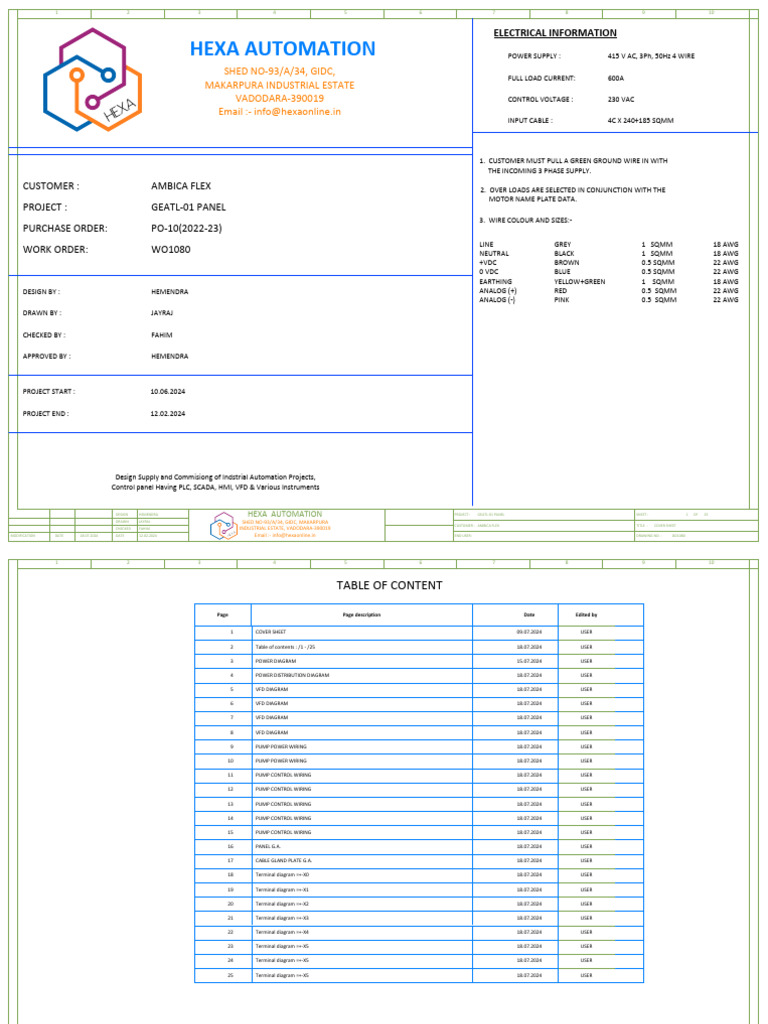
Task: Select 'JAYRAJ' next to DRAWN BY
Action: (162, 313)
